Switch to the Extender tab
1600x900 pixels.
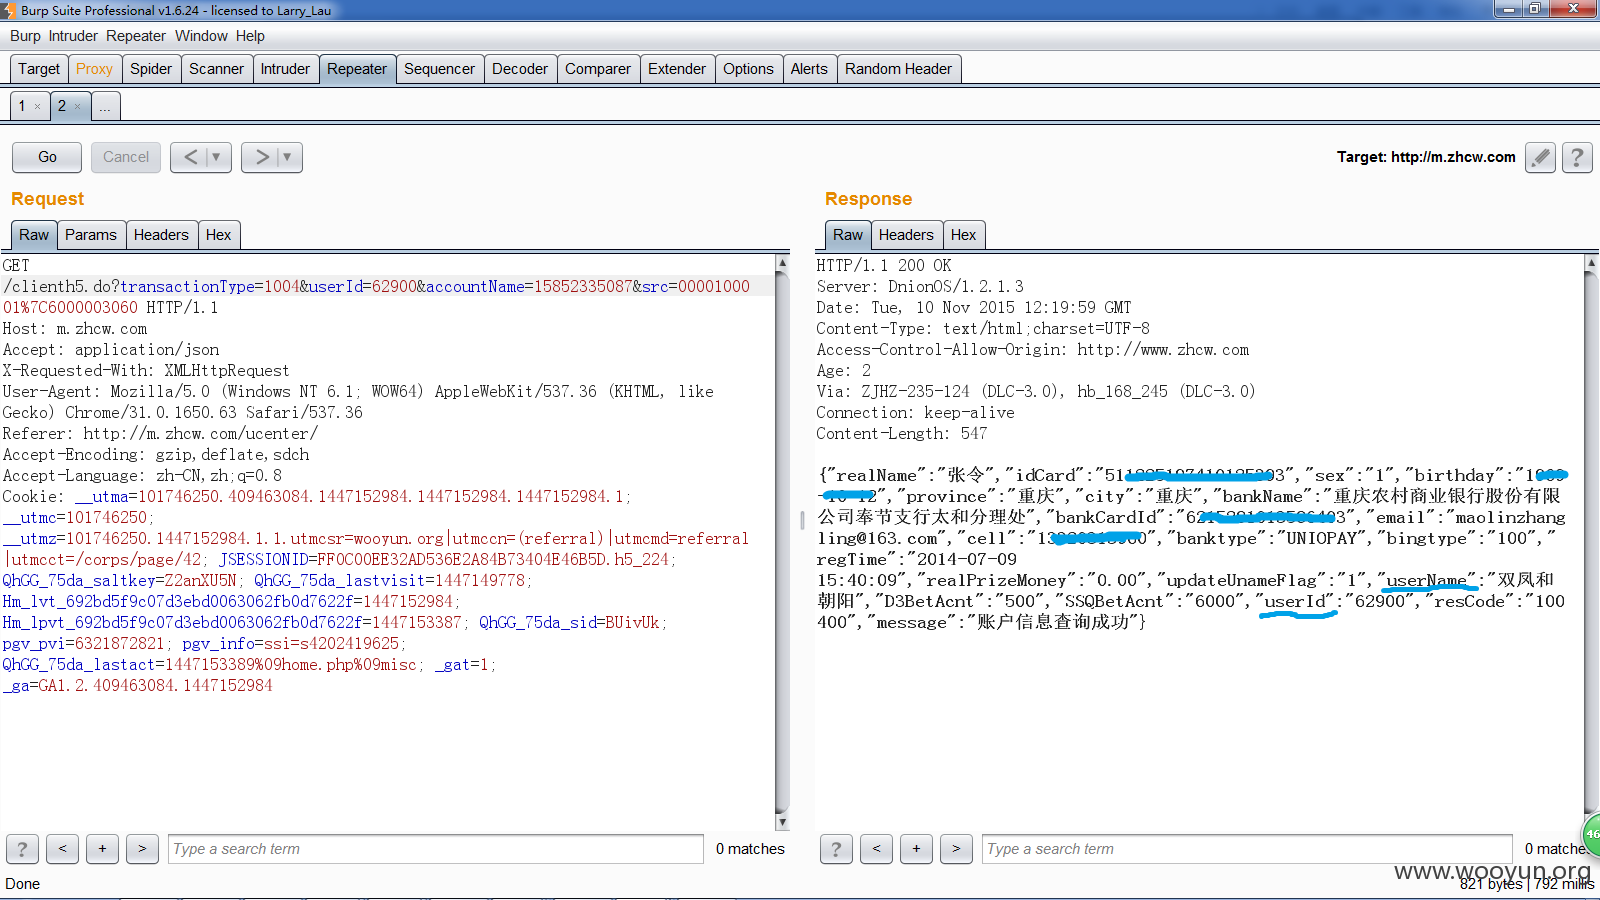(x=677, y=69)
